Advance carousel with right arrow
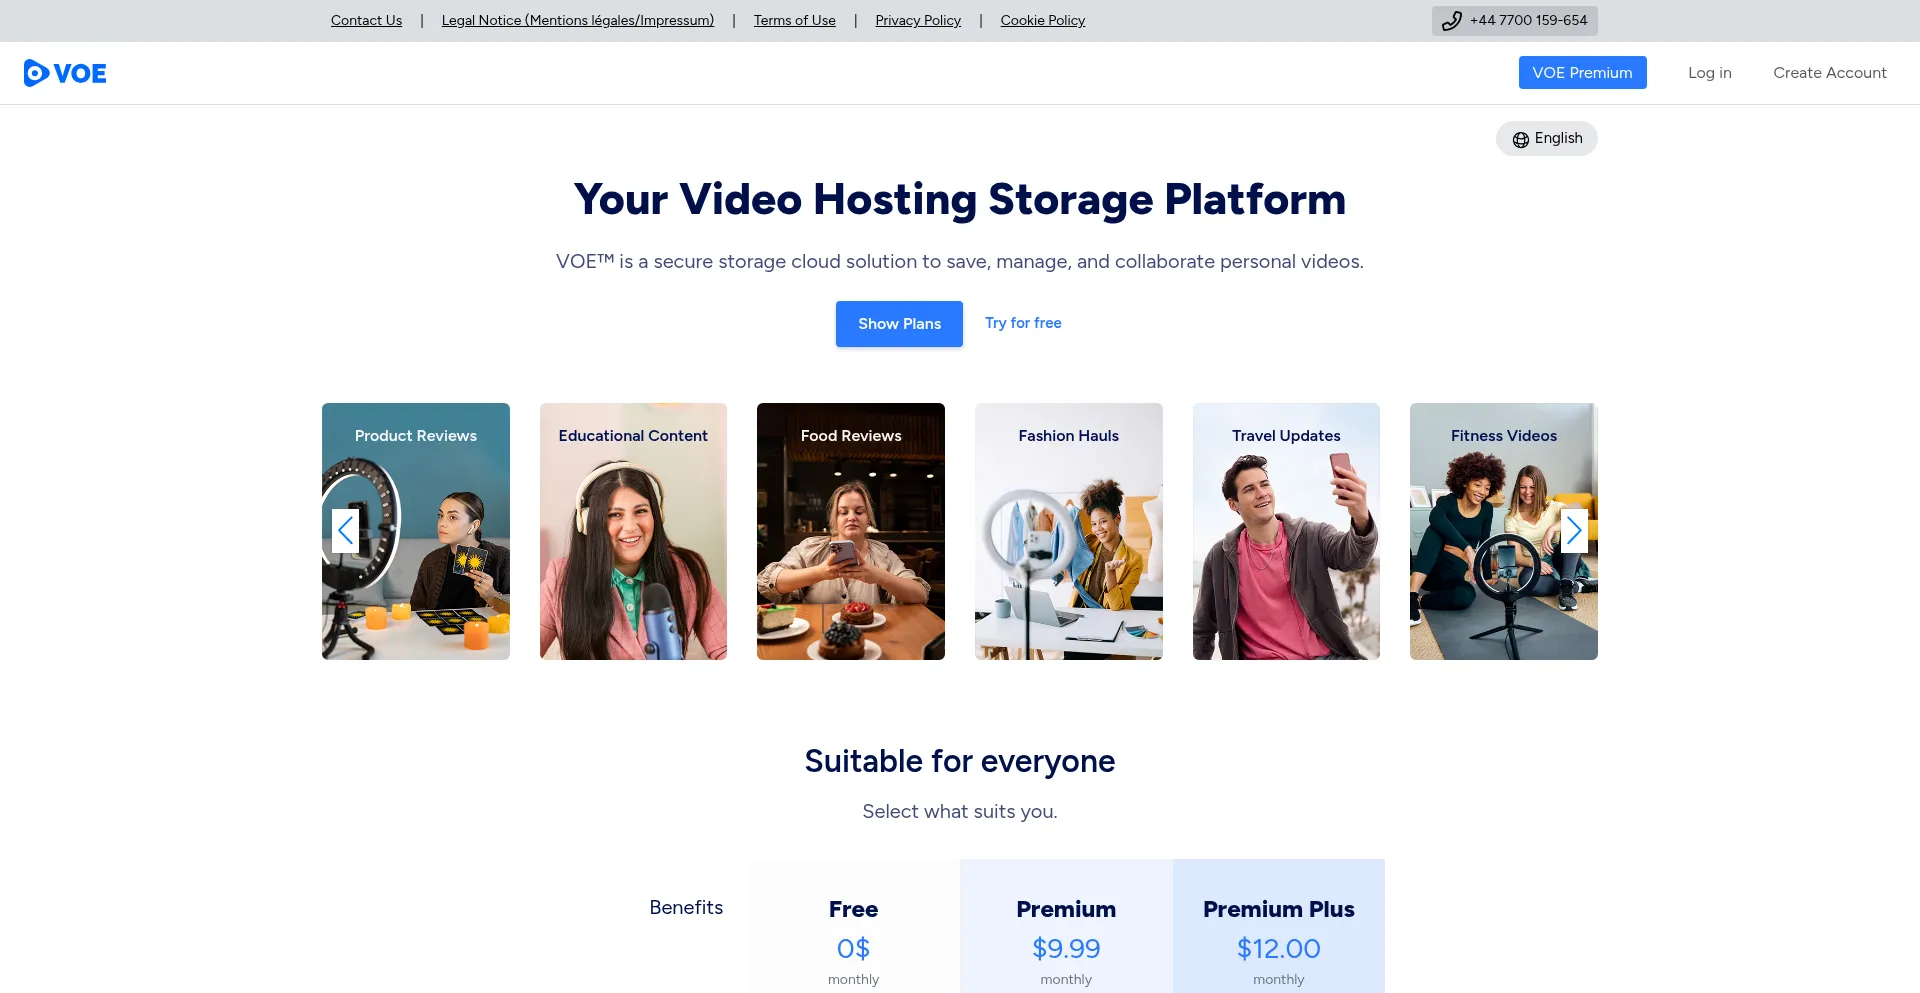The height and width of the screenshot is (993, 1920). pyautogui.click(x=1573, y=531)
